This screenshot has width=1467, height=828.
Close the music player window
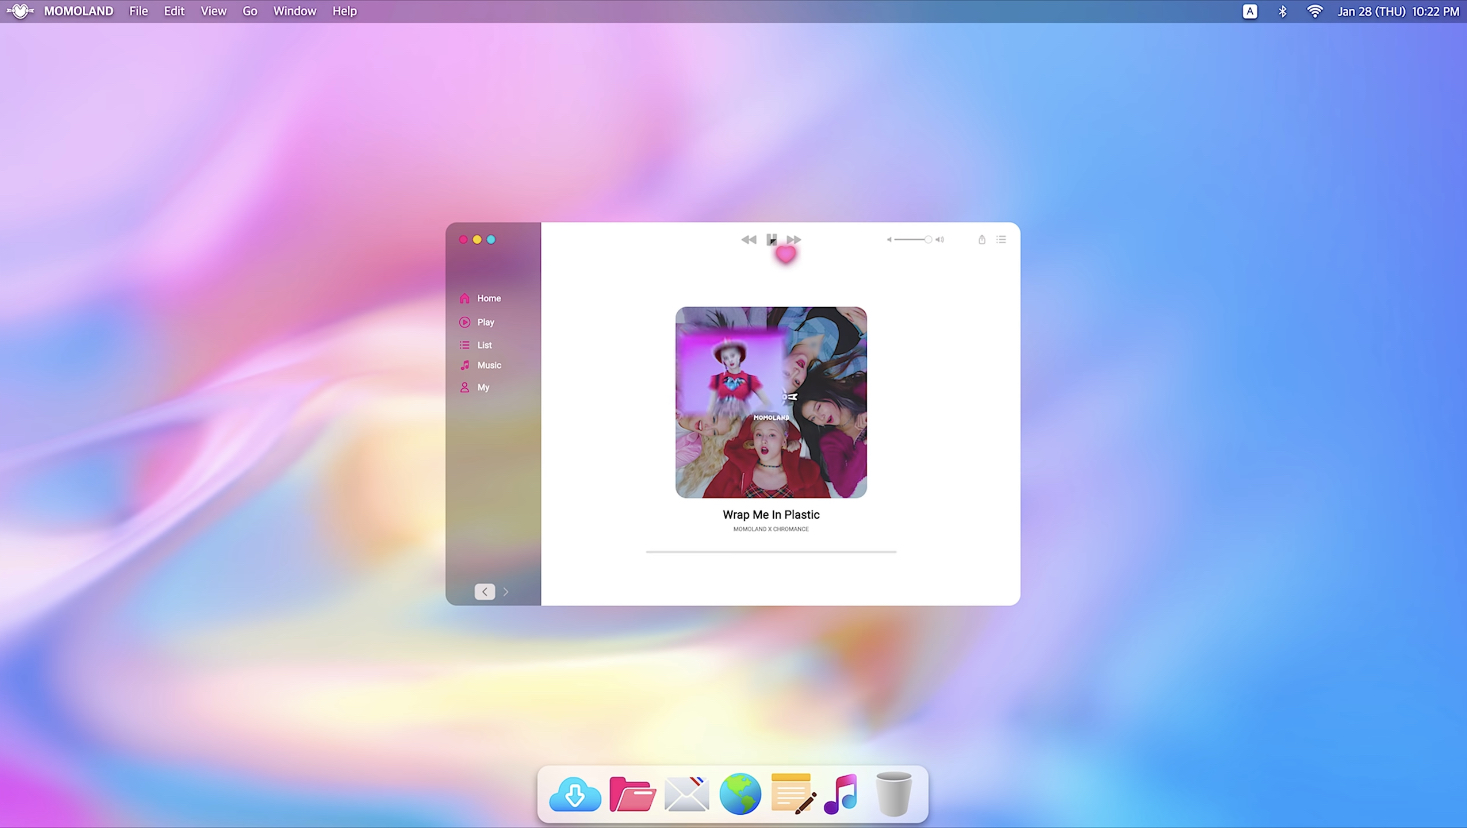[463, 240]
